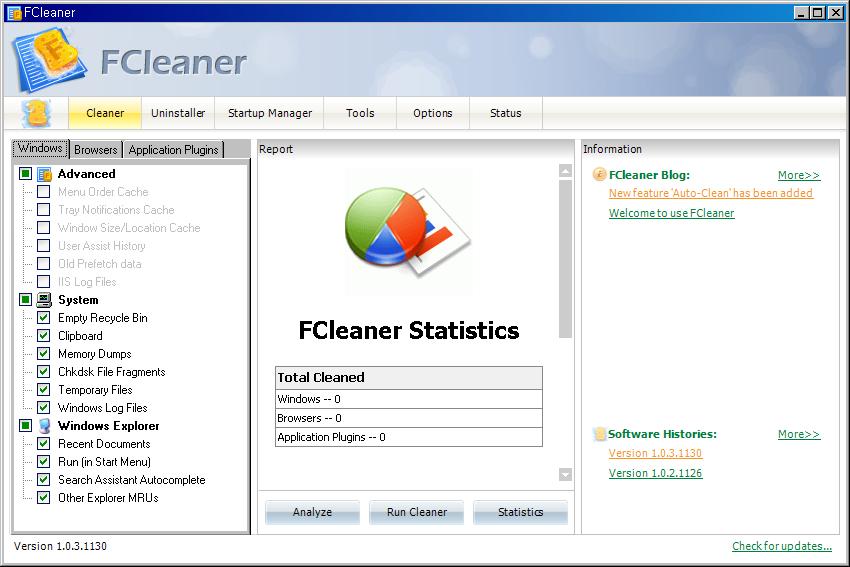
Task: Click the yellow sponge icon left of Cleaner
Action: coord(36,113)
